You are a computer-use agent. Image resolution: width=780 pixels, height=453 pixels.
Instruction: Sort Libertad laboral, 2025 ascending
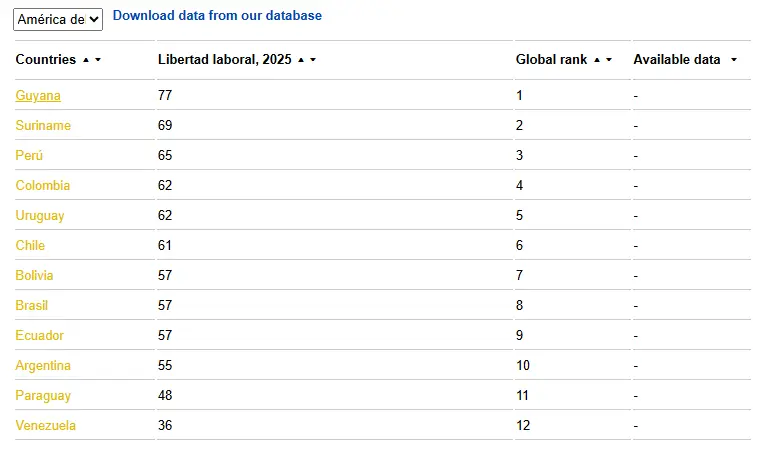tap(301, 60)
